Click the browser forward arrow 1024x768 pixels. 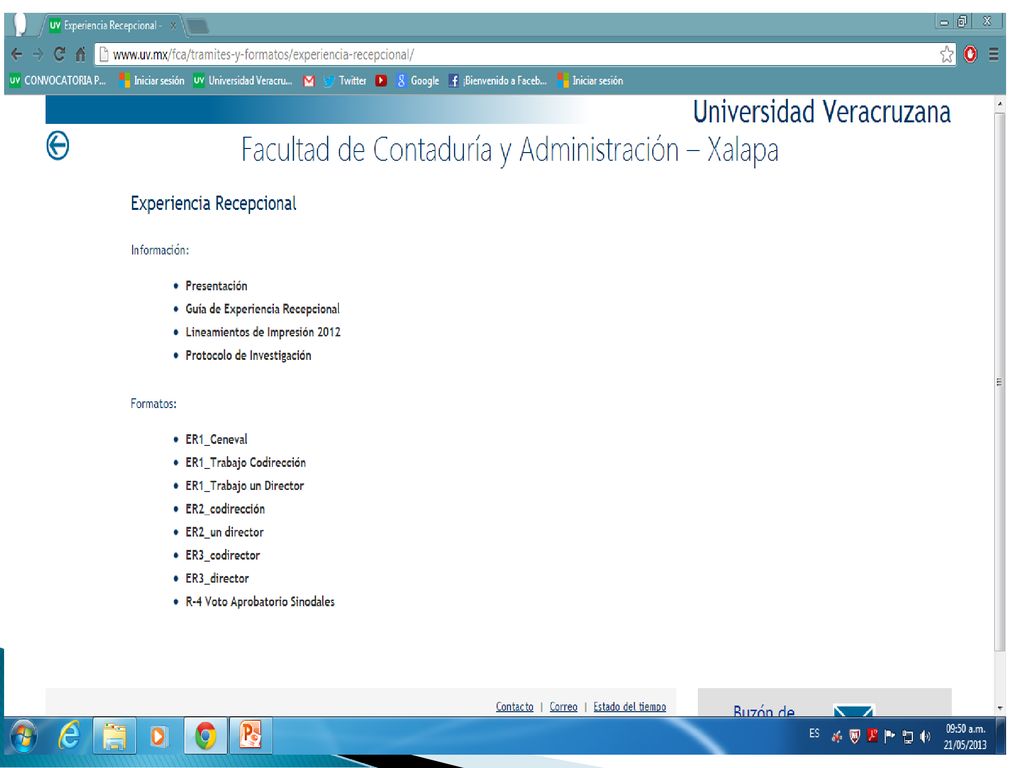[38, 54]
